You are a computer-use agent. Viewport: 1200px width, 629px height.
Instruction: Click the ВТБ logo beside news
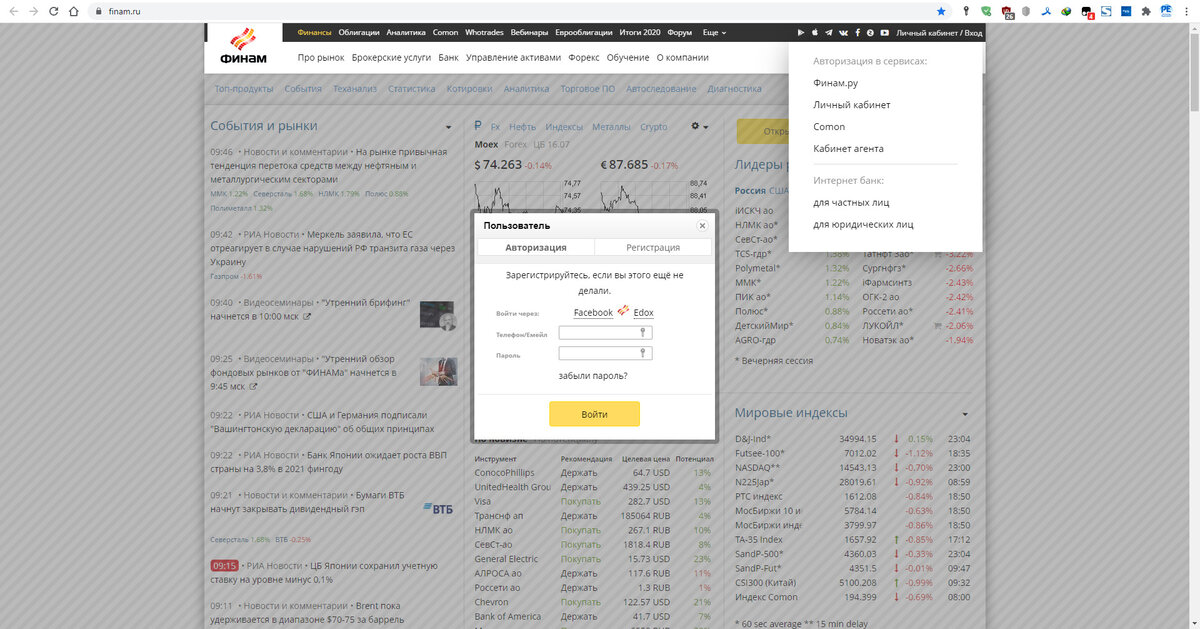[x=437, y=509]
